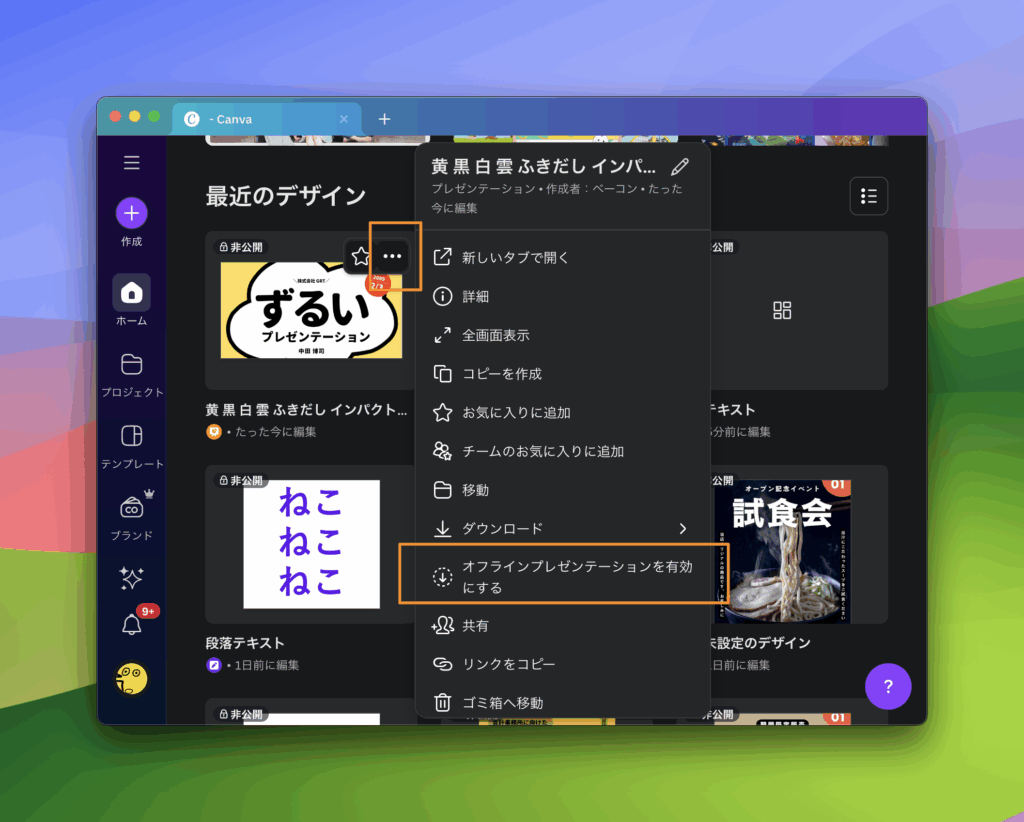Click the purple help question button
The width and height of the screenshot is (1024, 822).
tap(888, 687)
